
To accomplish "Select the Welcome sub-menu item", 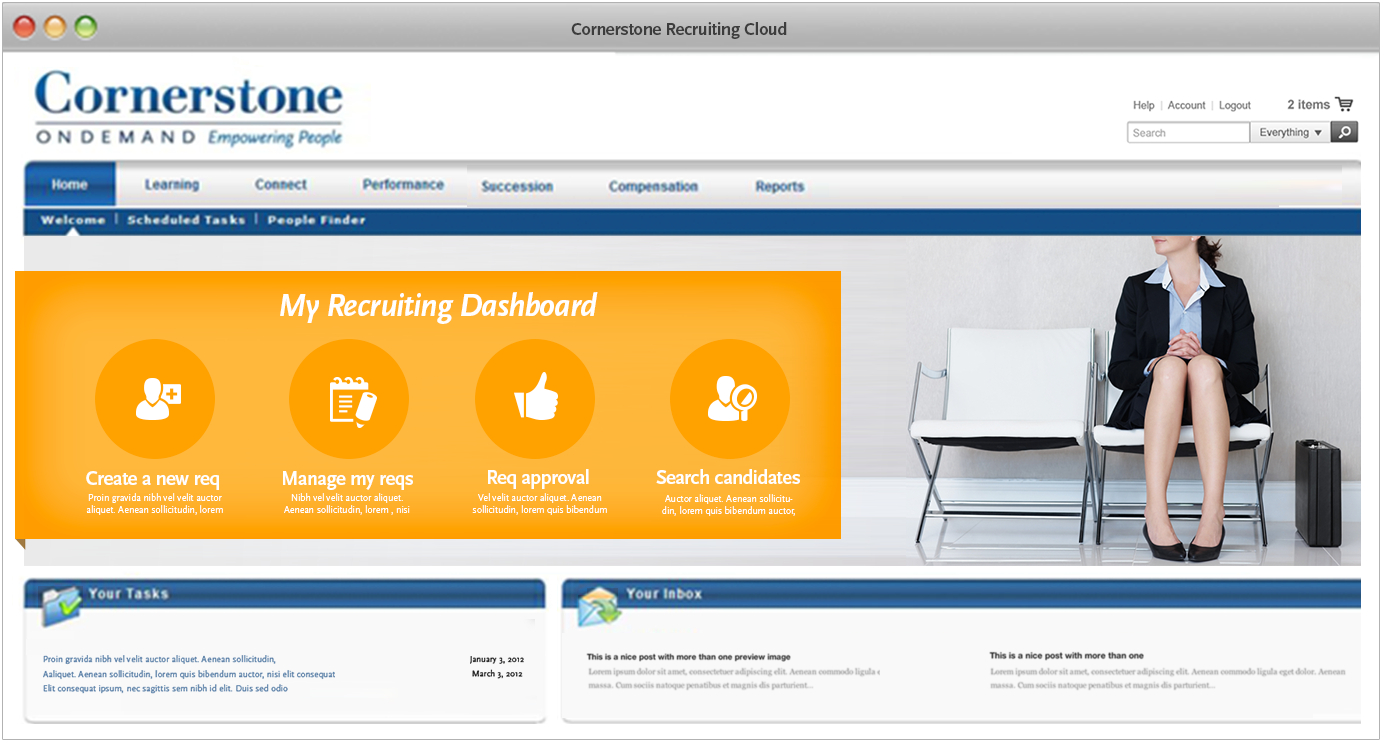I will (x=73, y=220).
